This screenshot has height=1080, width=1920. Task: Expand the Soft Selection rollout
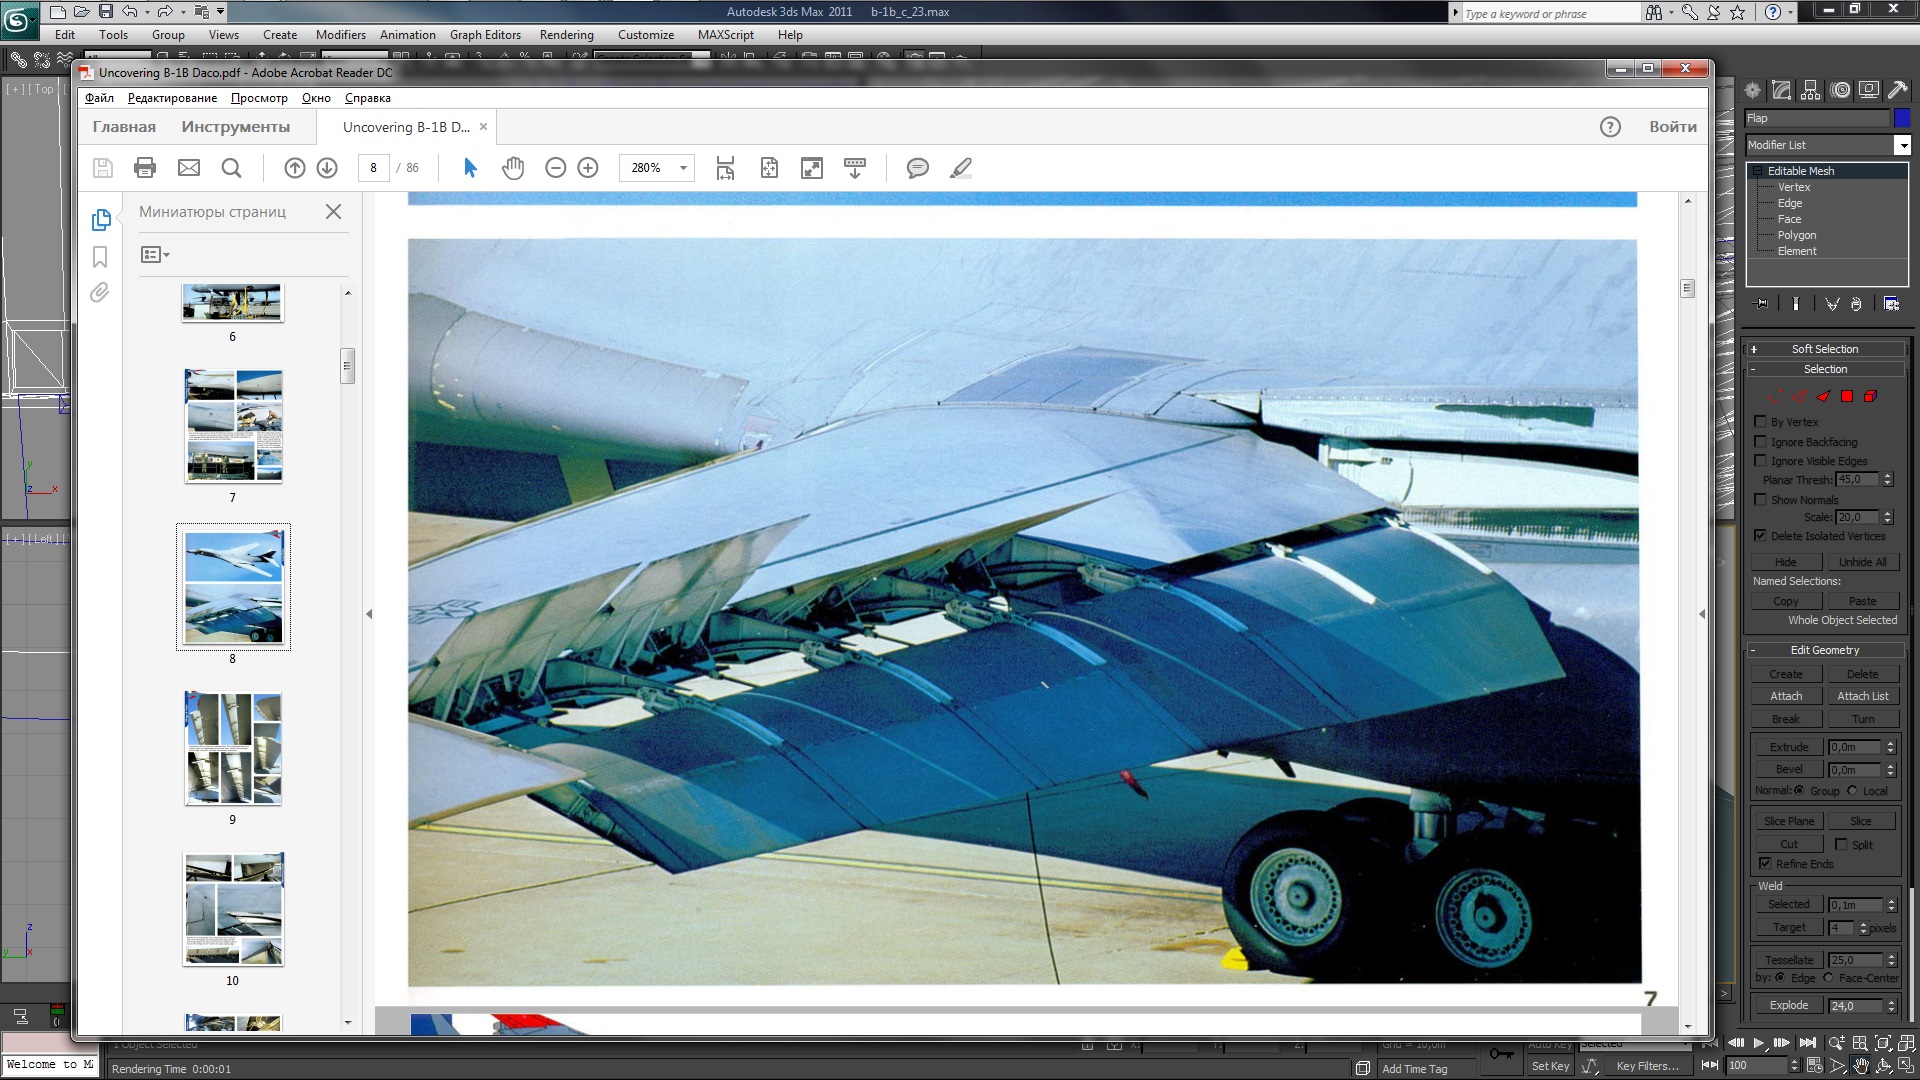click(x=1825, y=349)
